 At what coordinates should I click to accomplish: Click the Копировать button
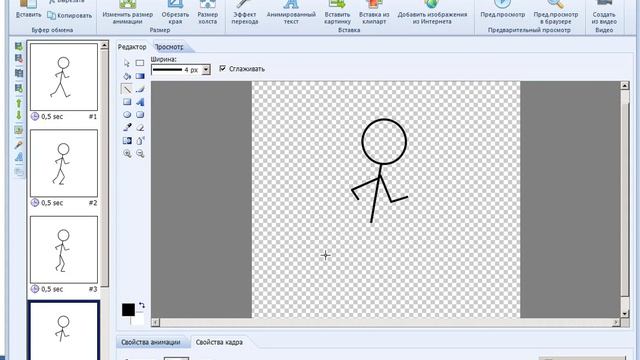point(69,16)
